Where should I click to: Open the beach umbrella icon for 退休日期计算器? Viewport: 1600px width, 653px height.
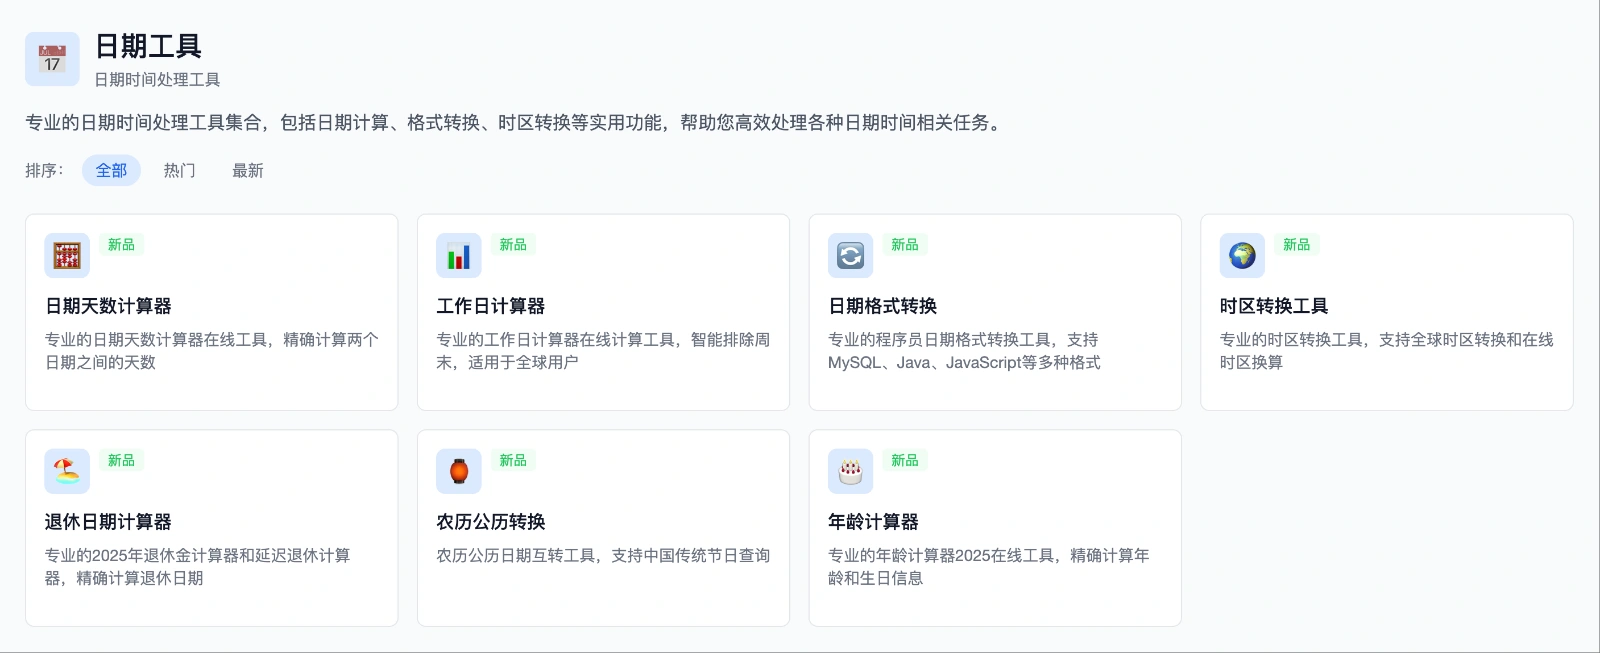[67, 471]
